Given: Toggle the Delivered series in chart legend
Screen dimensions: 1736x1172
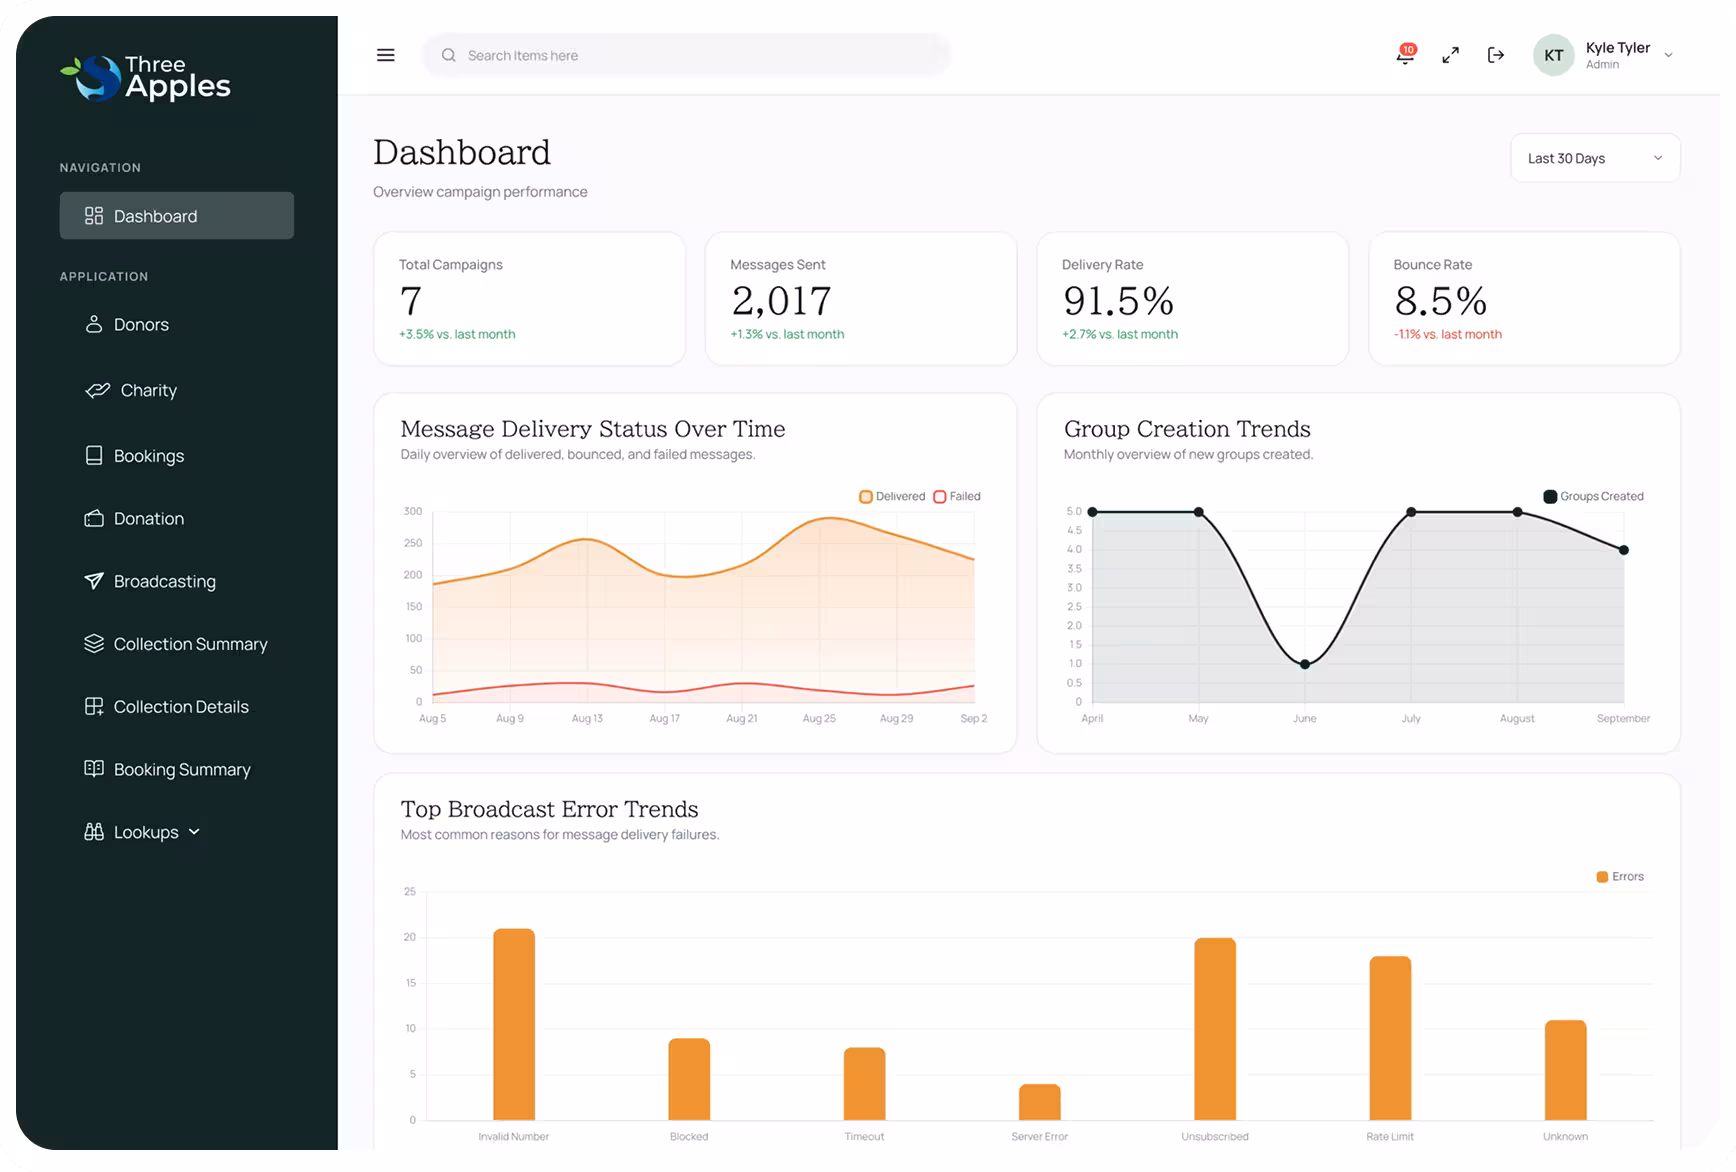Looking at the screenshot, I should (892, 496).
